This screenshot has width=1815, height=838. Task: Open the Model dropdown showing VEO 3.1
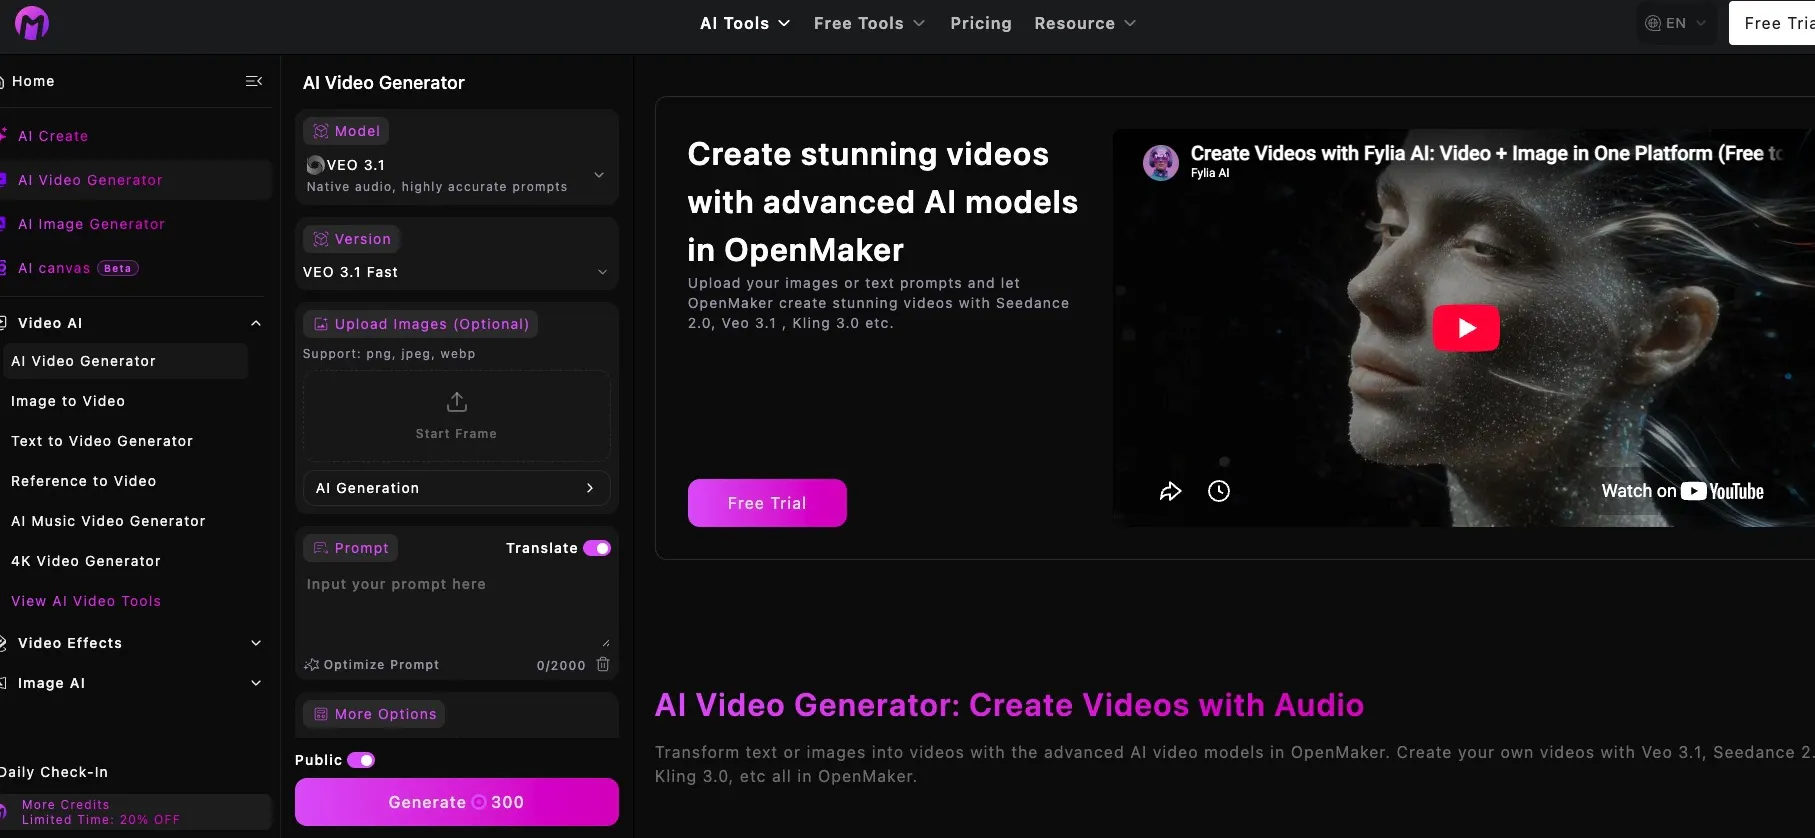(x=457, y=175)
